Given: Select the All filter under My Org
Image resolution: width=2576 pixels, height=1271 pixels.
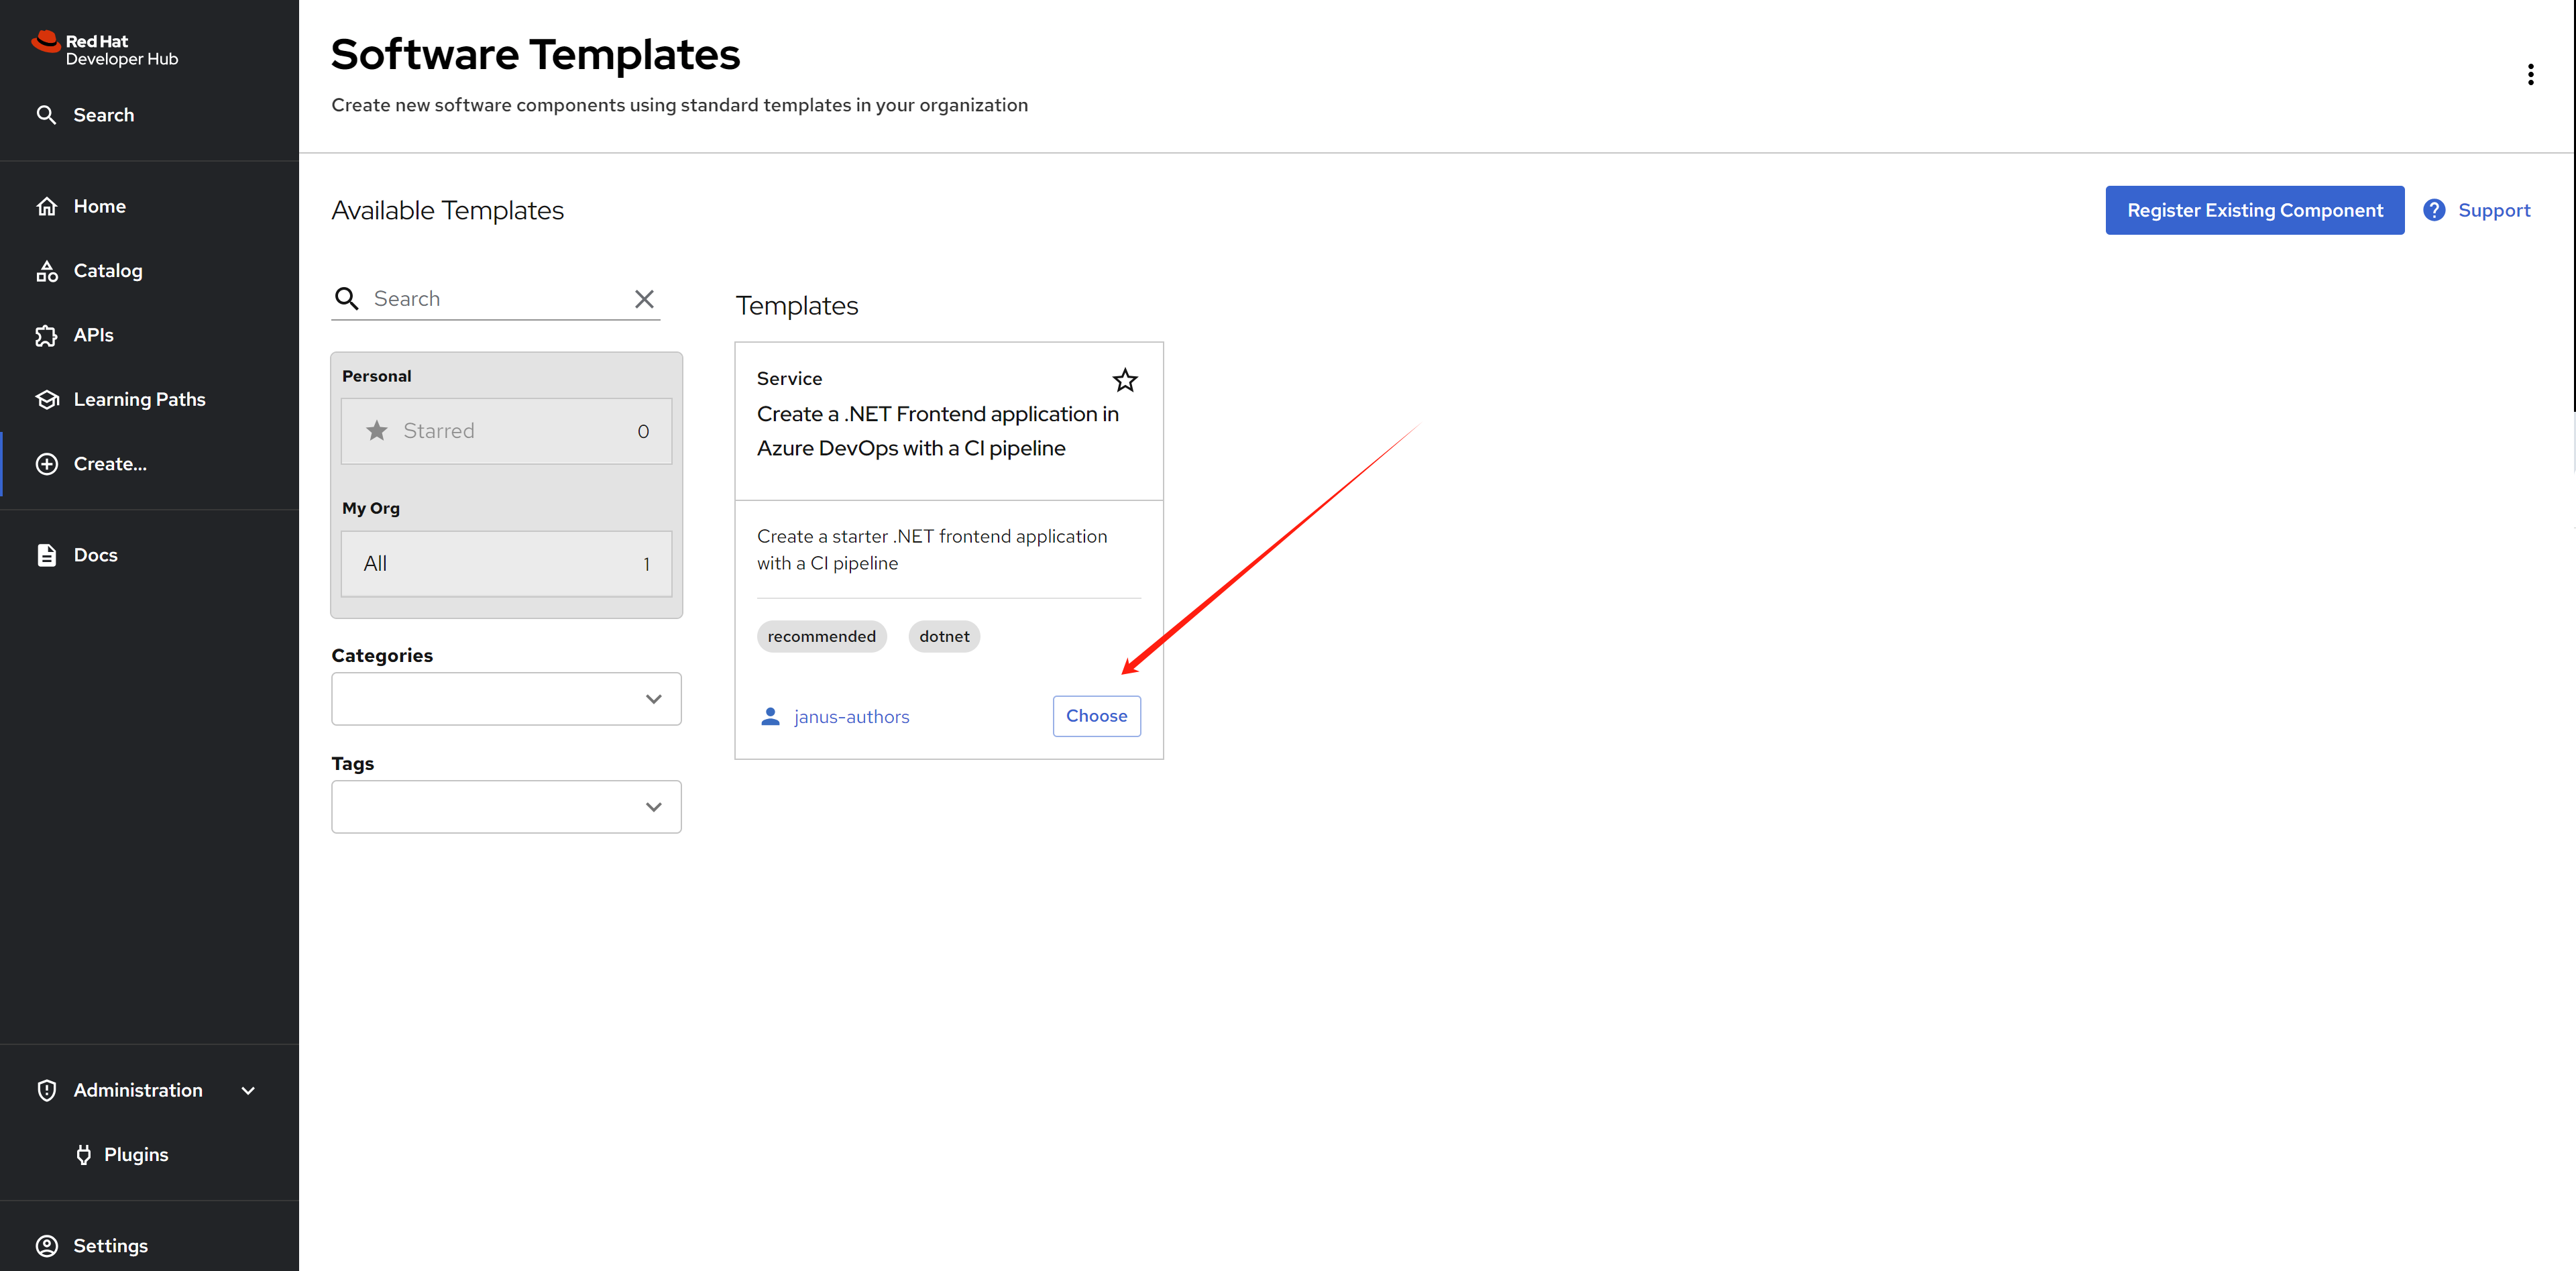Looking at the screenshot, I should pyautogui.click(x=506, y=564).
